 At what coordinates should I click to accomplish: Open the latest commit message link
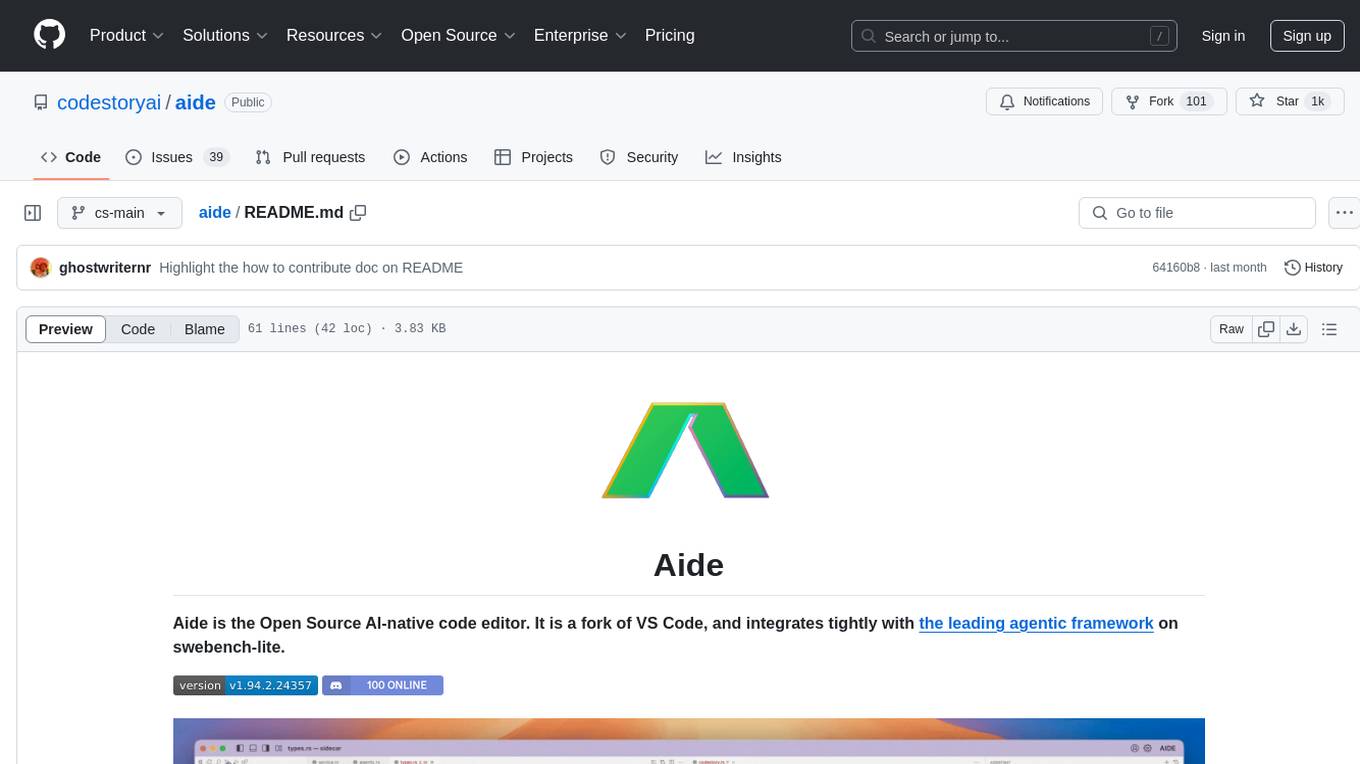coord(311,268)
